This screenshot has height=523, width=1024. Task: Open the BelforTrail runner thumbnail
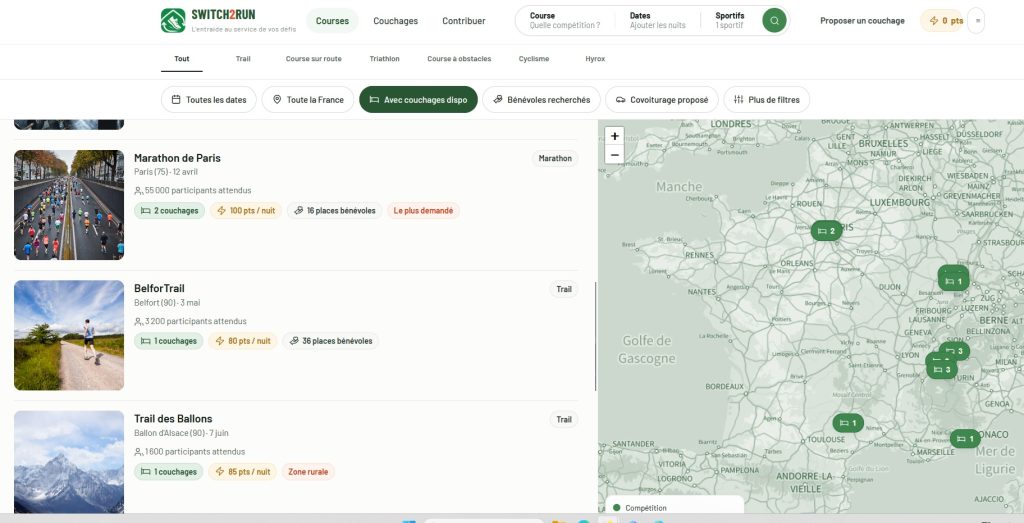click(69, 336)
